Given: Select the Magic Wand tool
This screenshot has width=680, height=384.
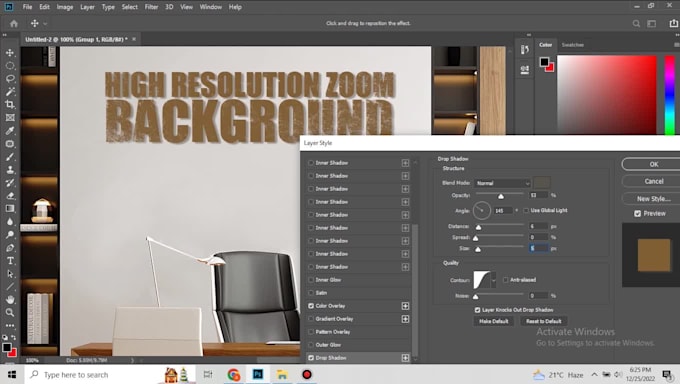Looking at the screenshot, I should click(x=10, y=92).
